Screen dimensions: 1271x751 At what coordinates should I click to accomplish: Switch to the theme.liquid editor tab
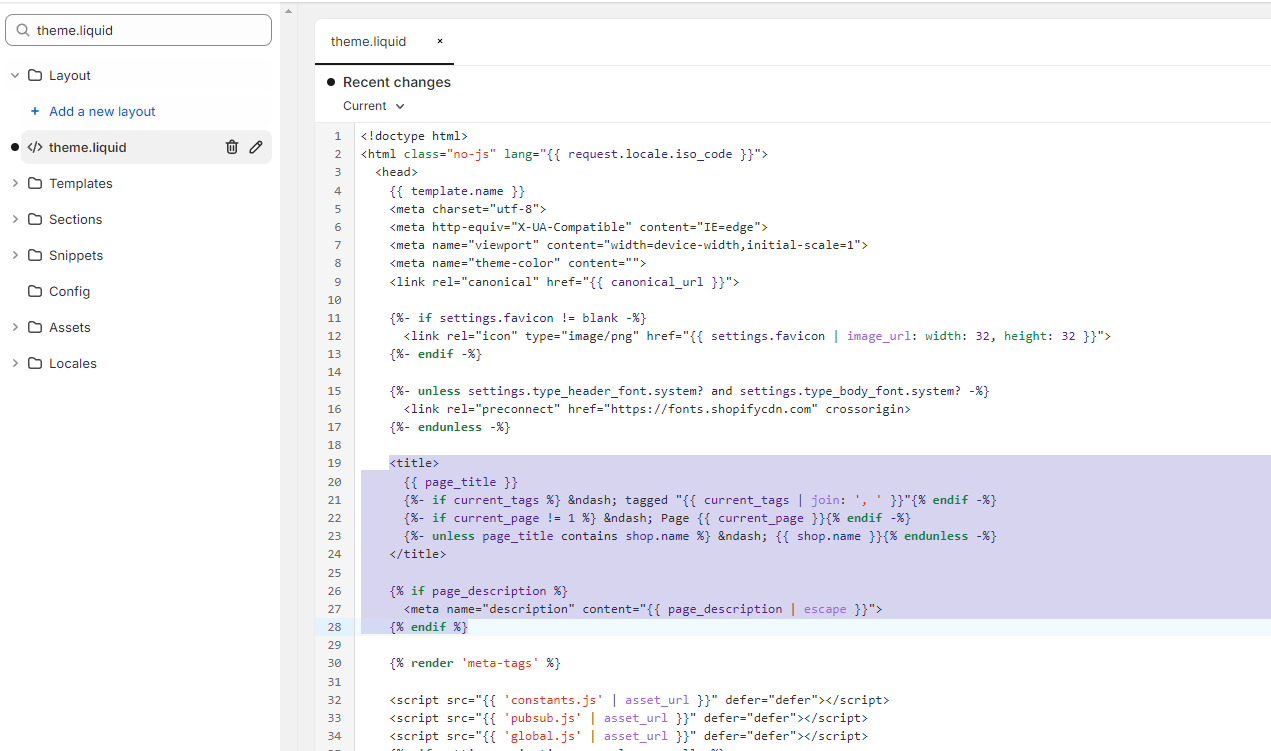coord(369,41)
